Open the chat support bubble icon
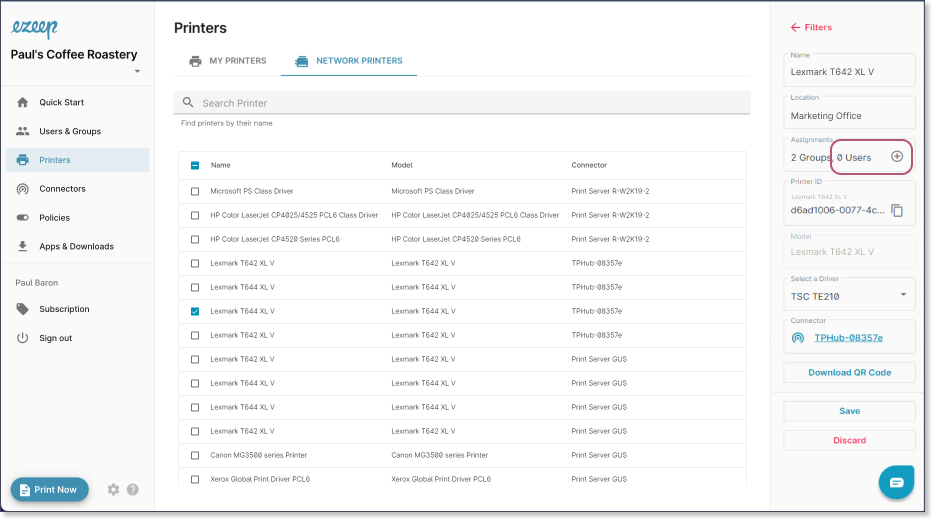933x520 pixels. click(896, 482)
